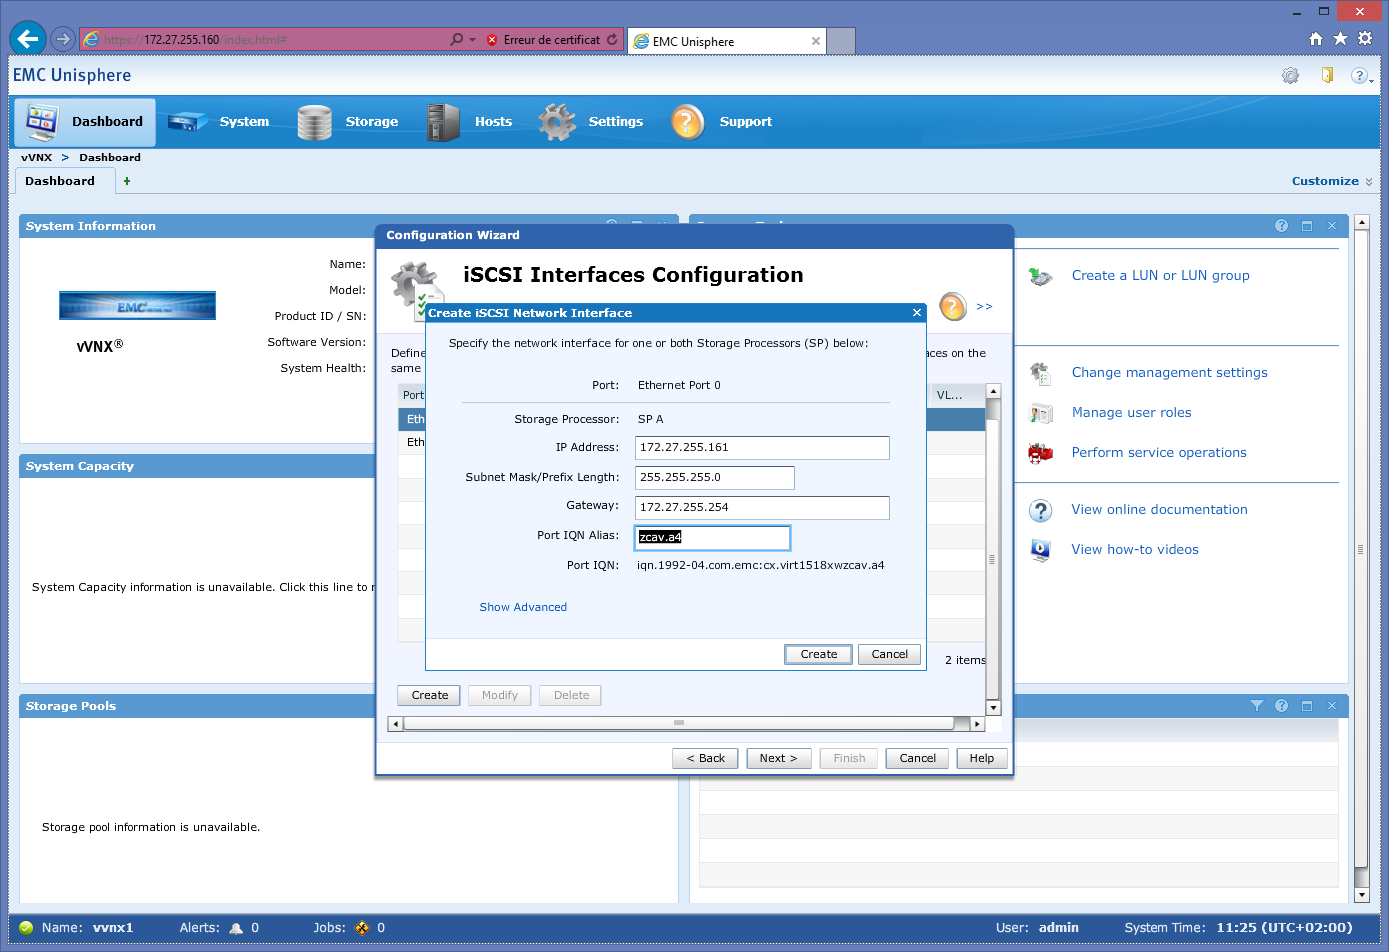Viewport: 1389px width, 952px height.
Task: Click the Settings gears icon in navigation bar
Action: click(x=557, y=122)
